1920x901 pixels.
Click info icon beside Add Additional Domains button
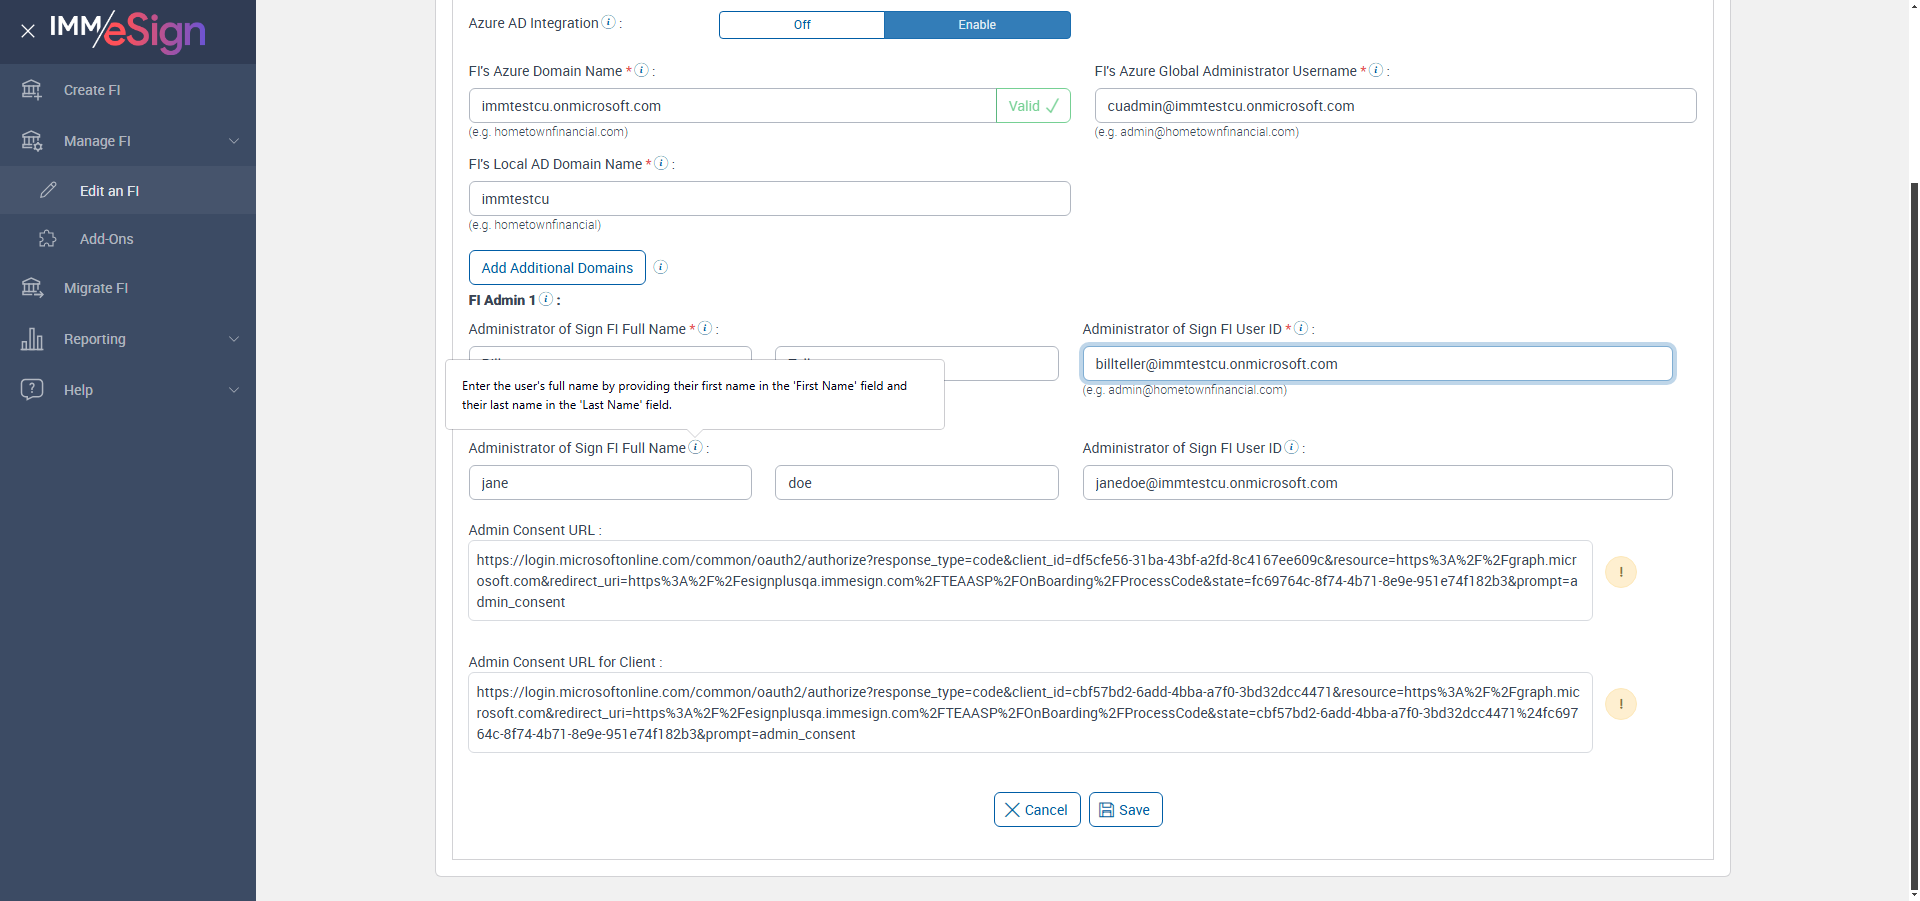(x=661, y=267)
